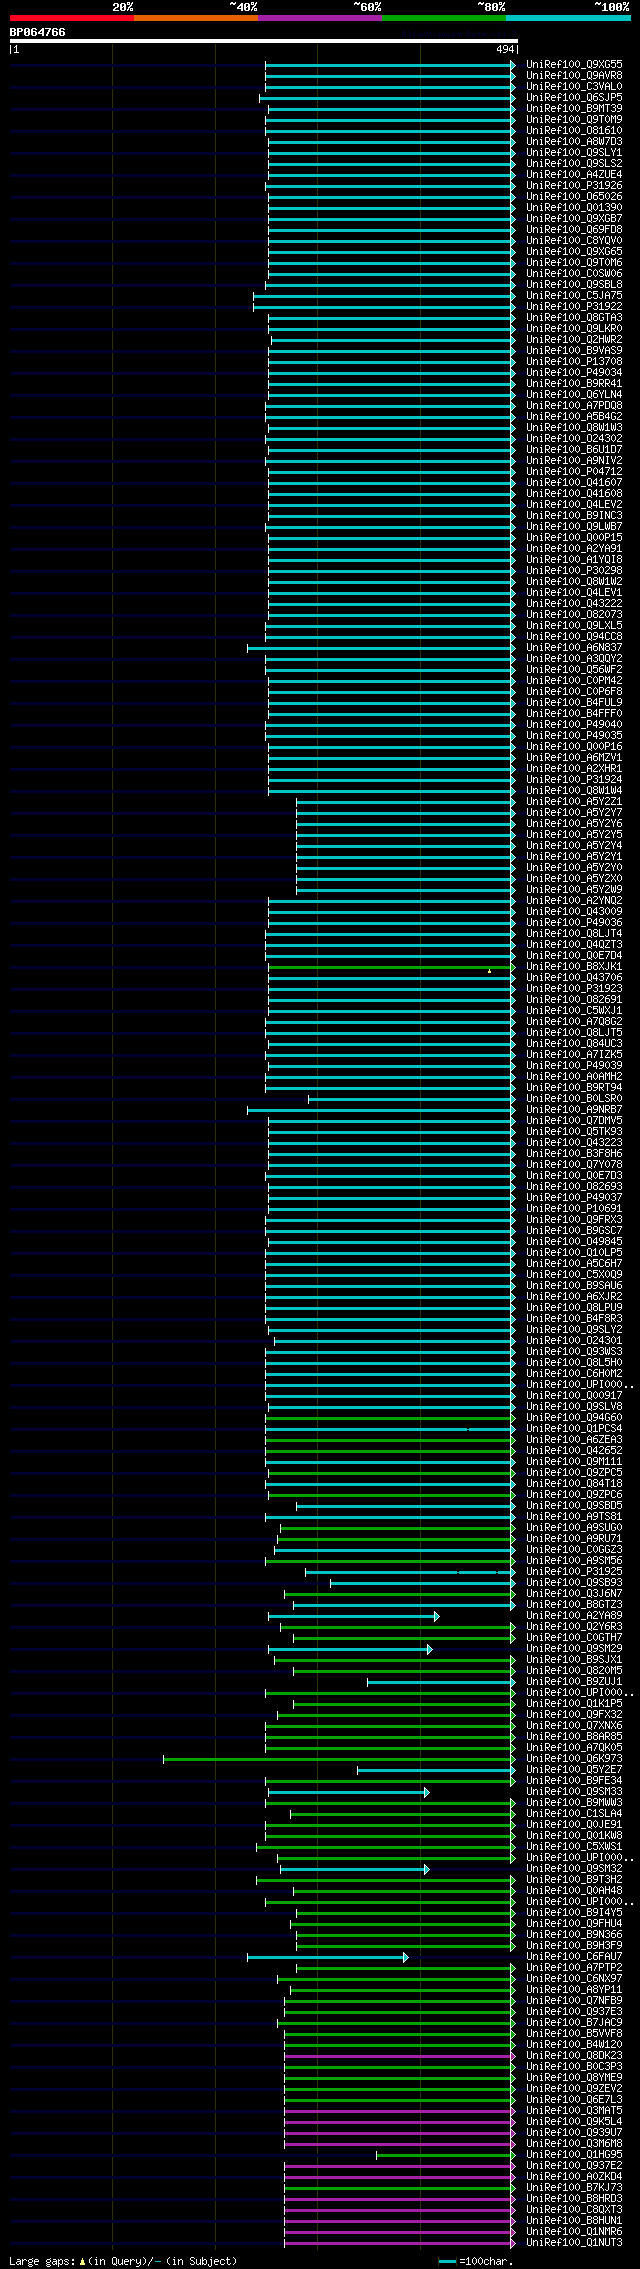Viewport: 640px width, 2269px height.
Task: Click the red ~20% identity legend segment
Action: [x=72, y=18]
